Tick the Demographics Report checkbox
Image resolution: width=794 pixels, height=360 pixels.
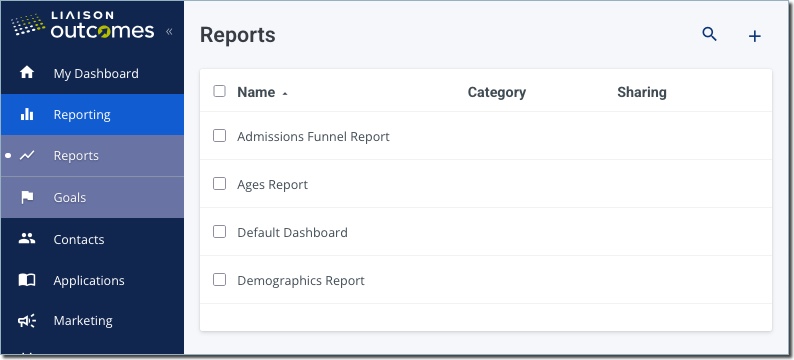point(219,279)
